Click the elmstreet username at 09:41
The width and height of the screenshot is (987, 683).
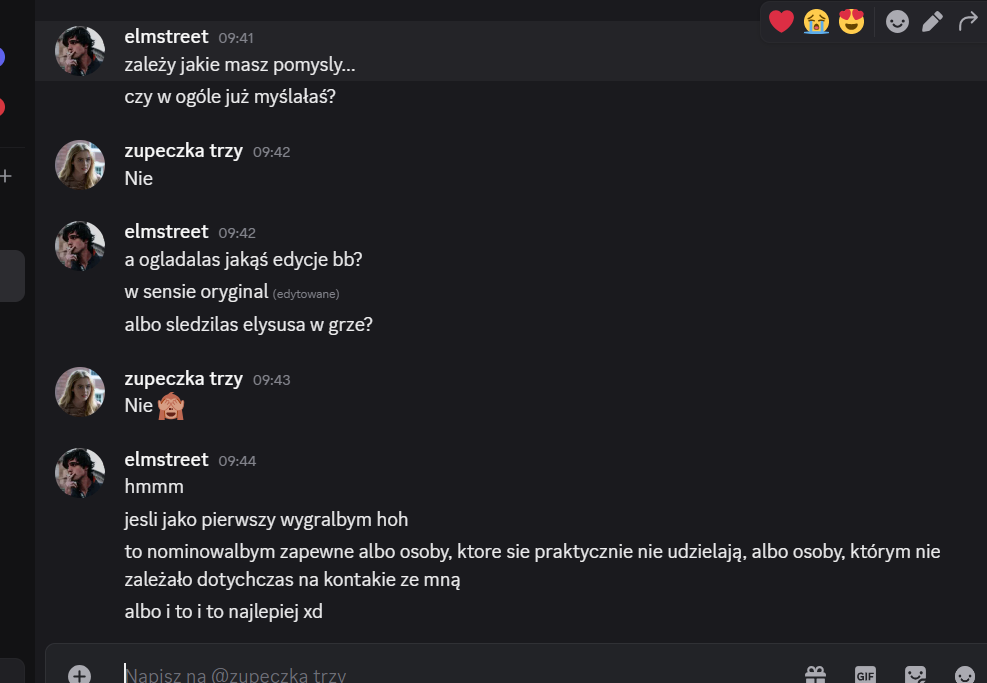166,37
